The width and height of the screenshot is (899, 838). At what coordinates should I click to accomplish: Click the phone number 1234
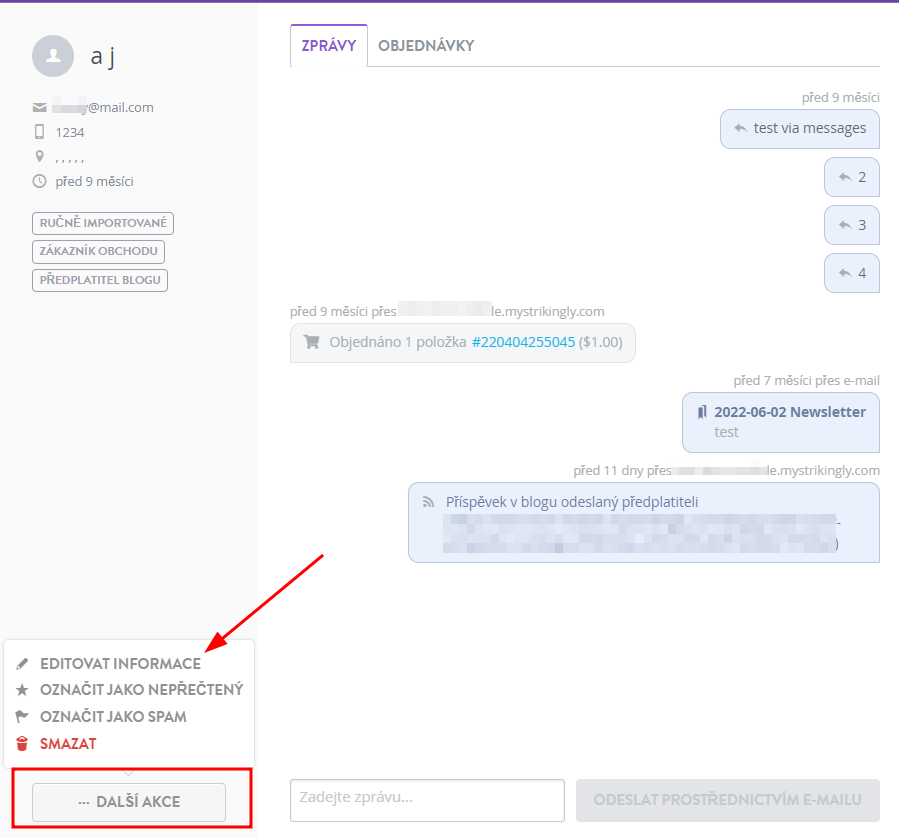[70, 132]
